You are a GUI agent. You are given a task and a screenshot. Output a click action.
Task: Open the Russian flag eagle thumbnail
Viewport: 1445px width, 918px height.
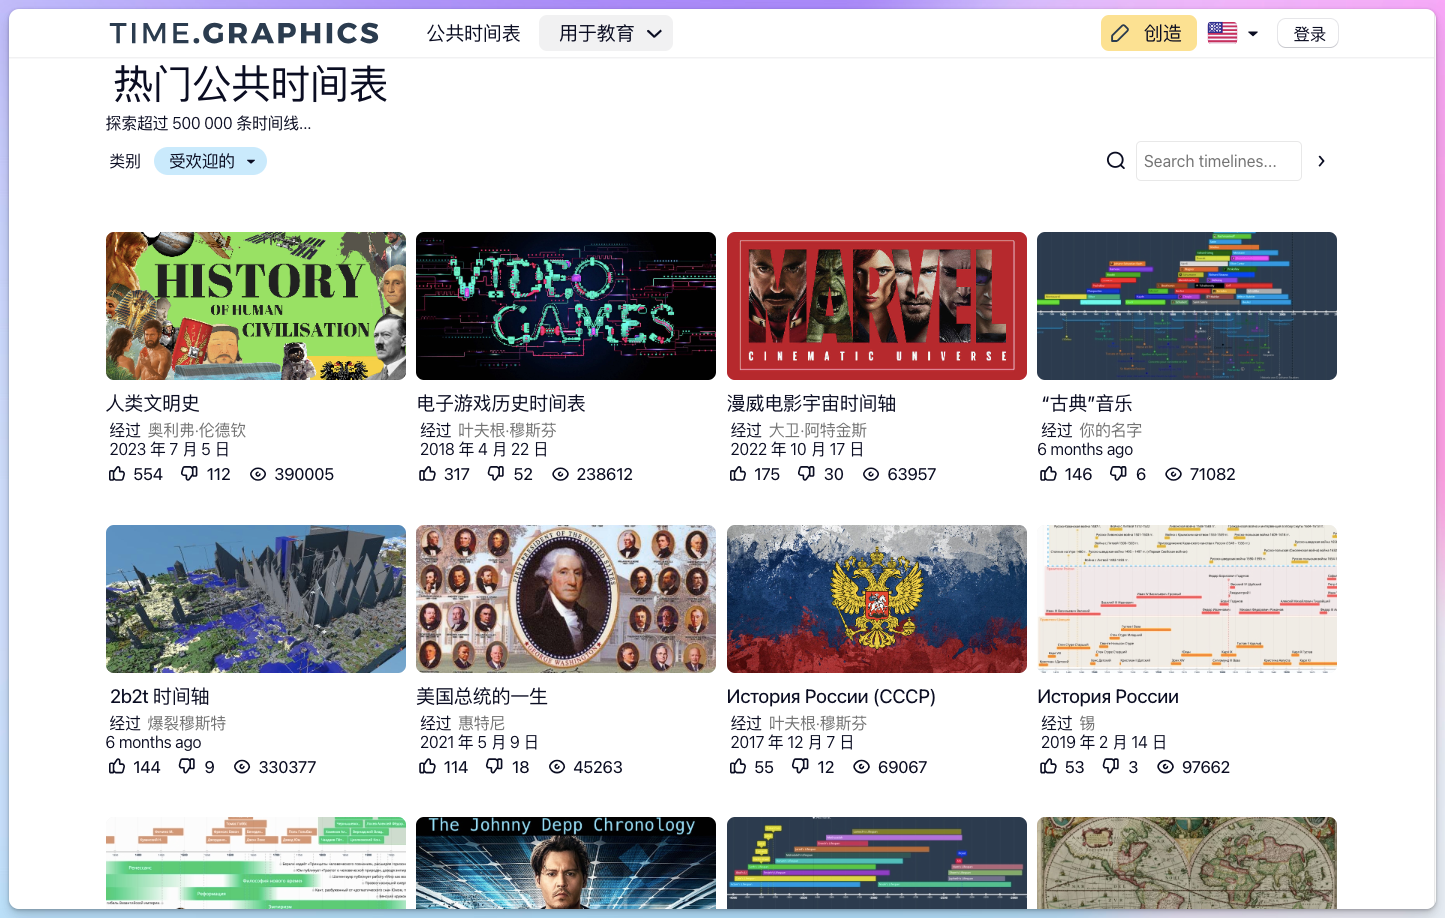[877, 599]
